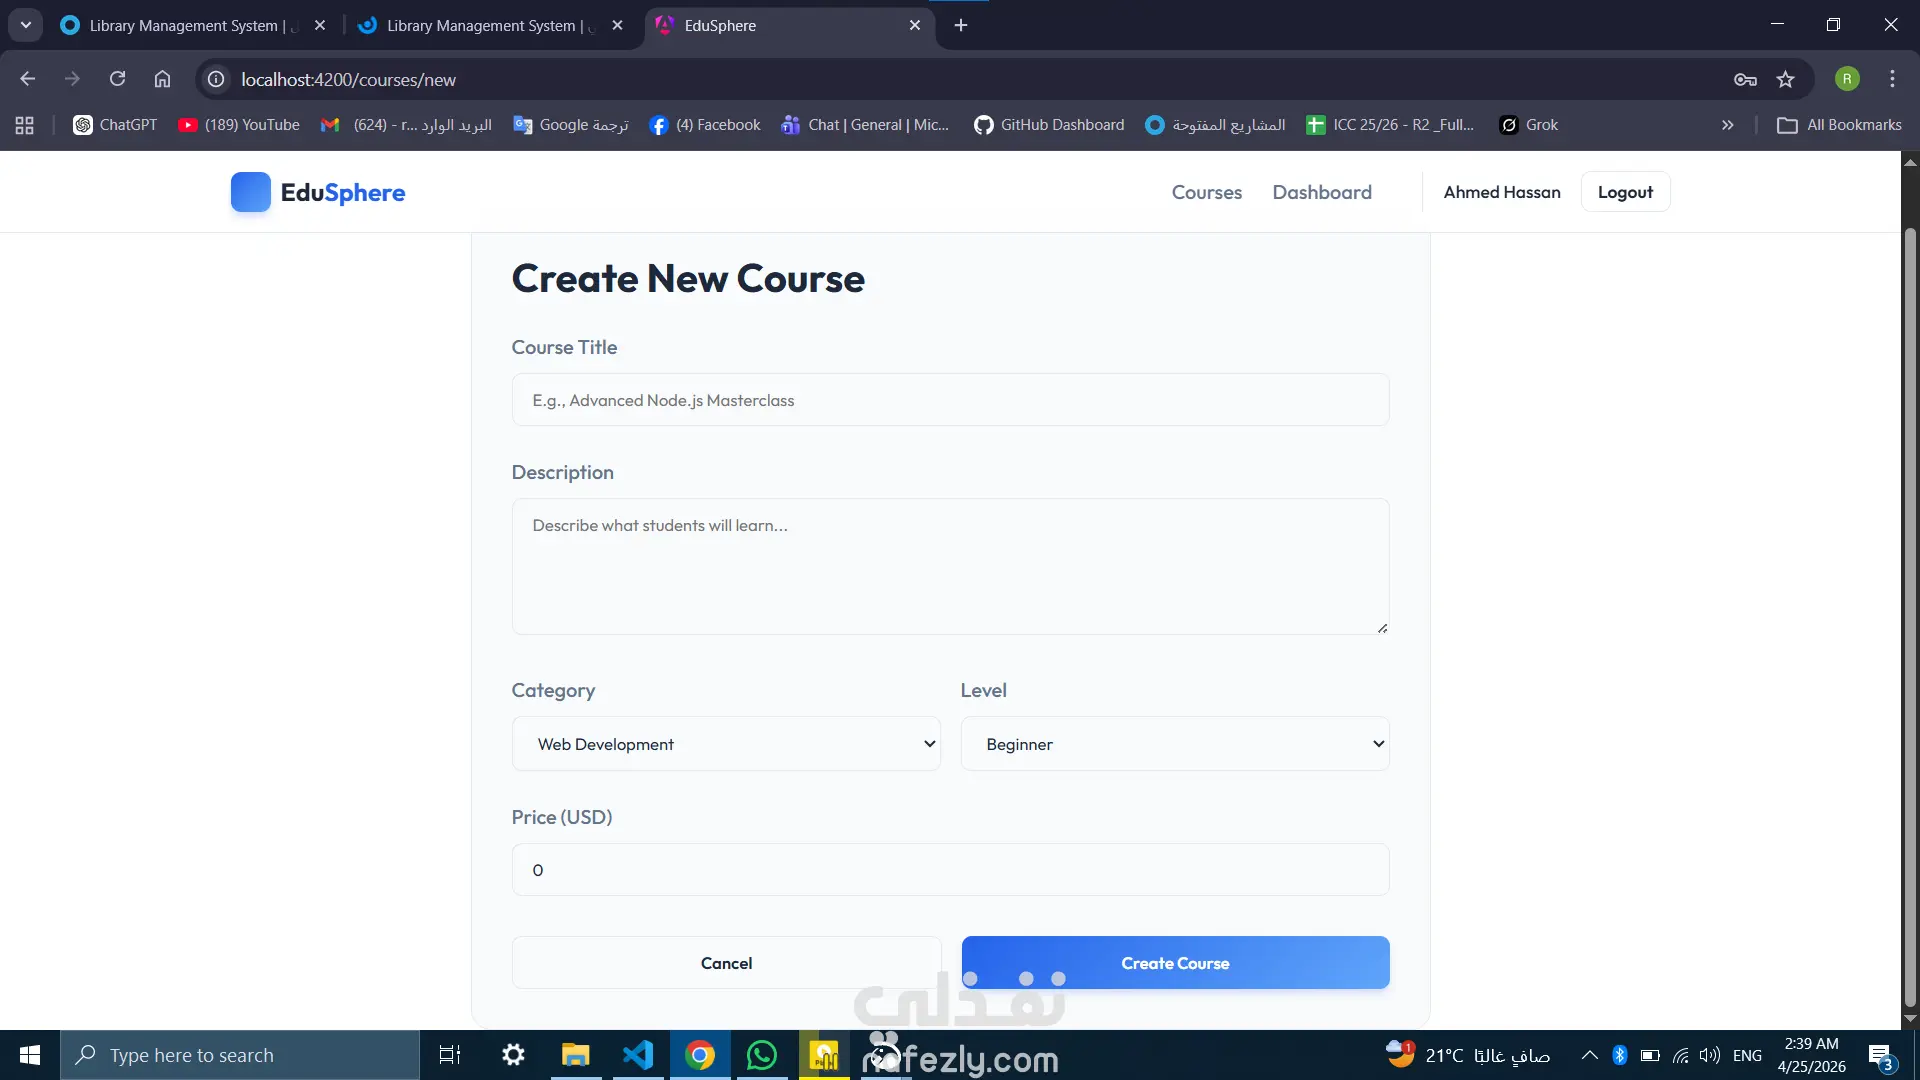Open a new browser tab
The width and height of the screenshot is (1920, 1080).
click(961, 25)
